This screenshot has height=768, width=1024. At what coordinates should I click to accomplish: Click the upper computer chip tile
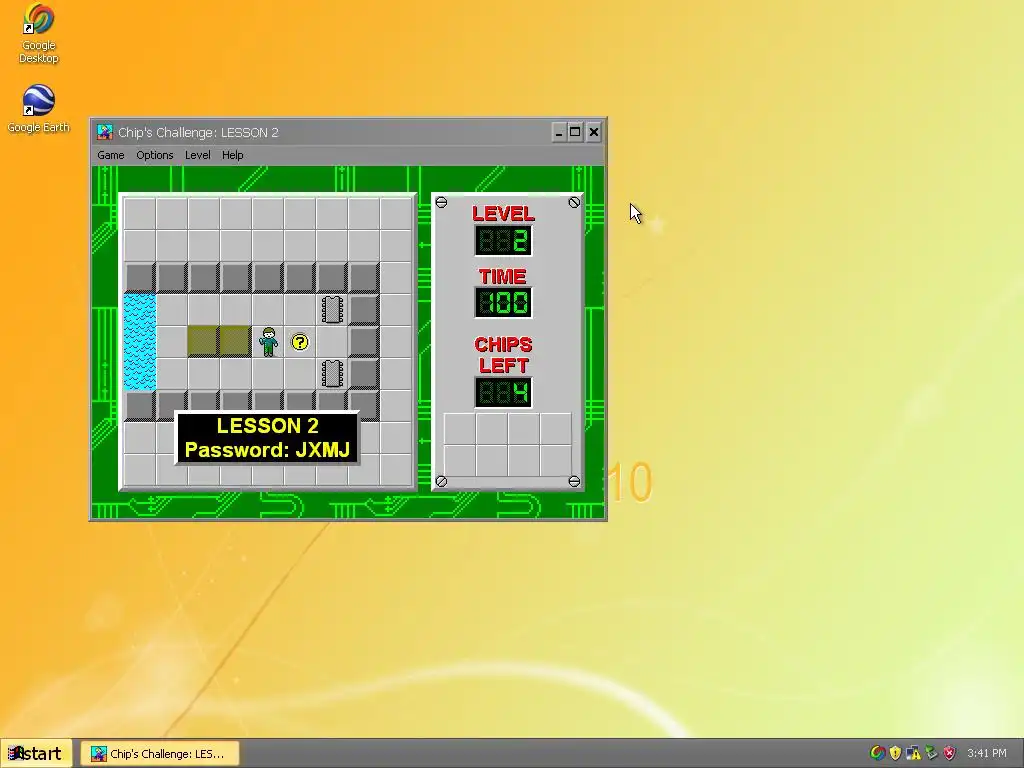(x=332, y=310)
